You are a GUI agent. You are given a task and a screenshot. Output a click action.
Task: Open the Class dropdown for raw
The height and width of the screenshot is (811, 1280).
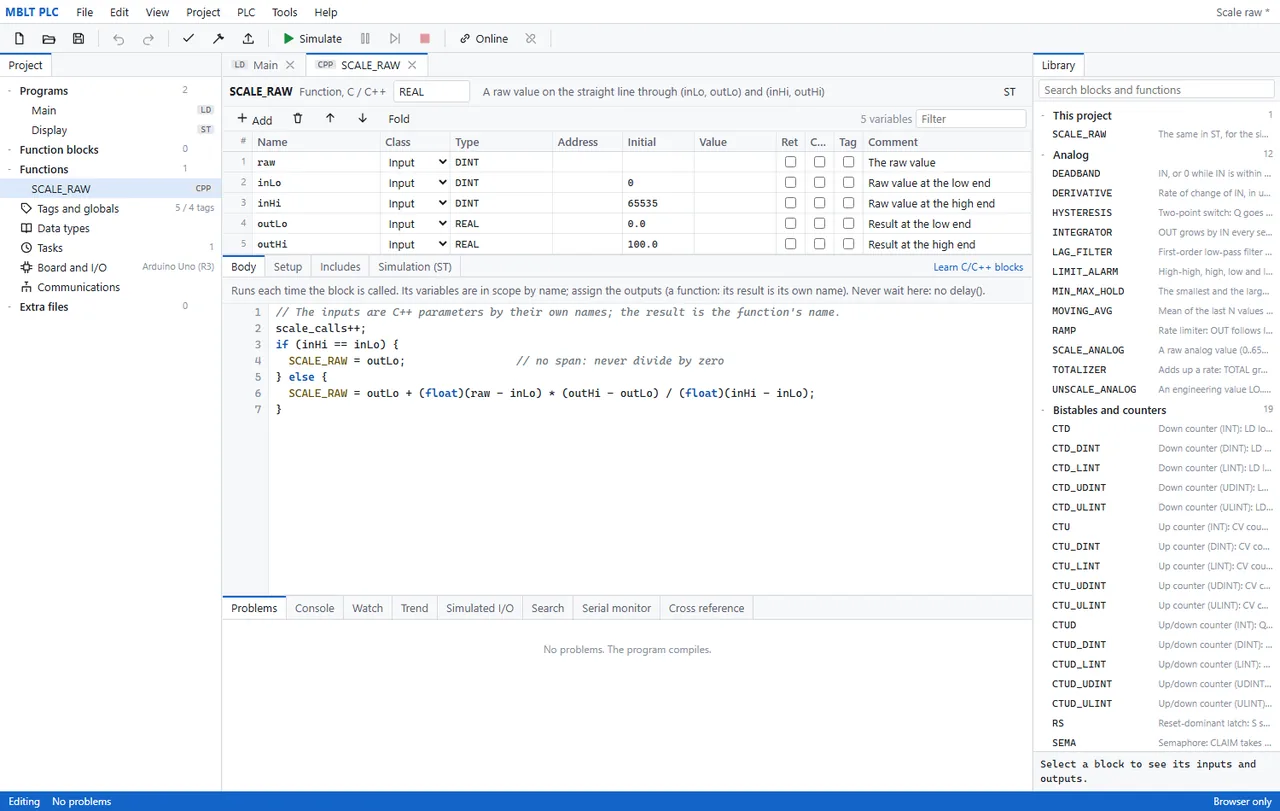pos(416,162)
